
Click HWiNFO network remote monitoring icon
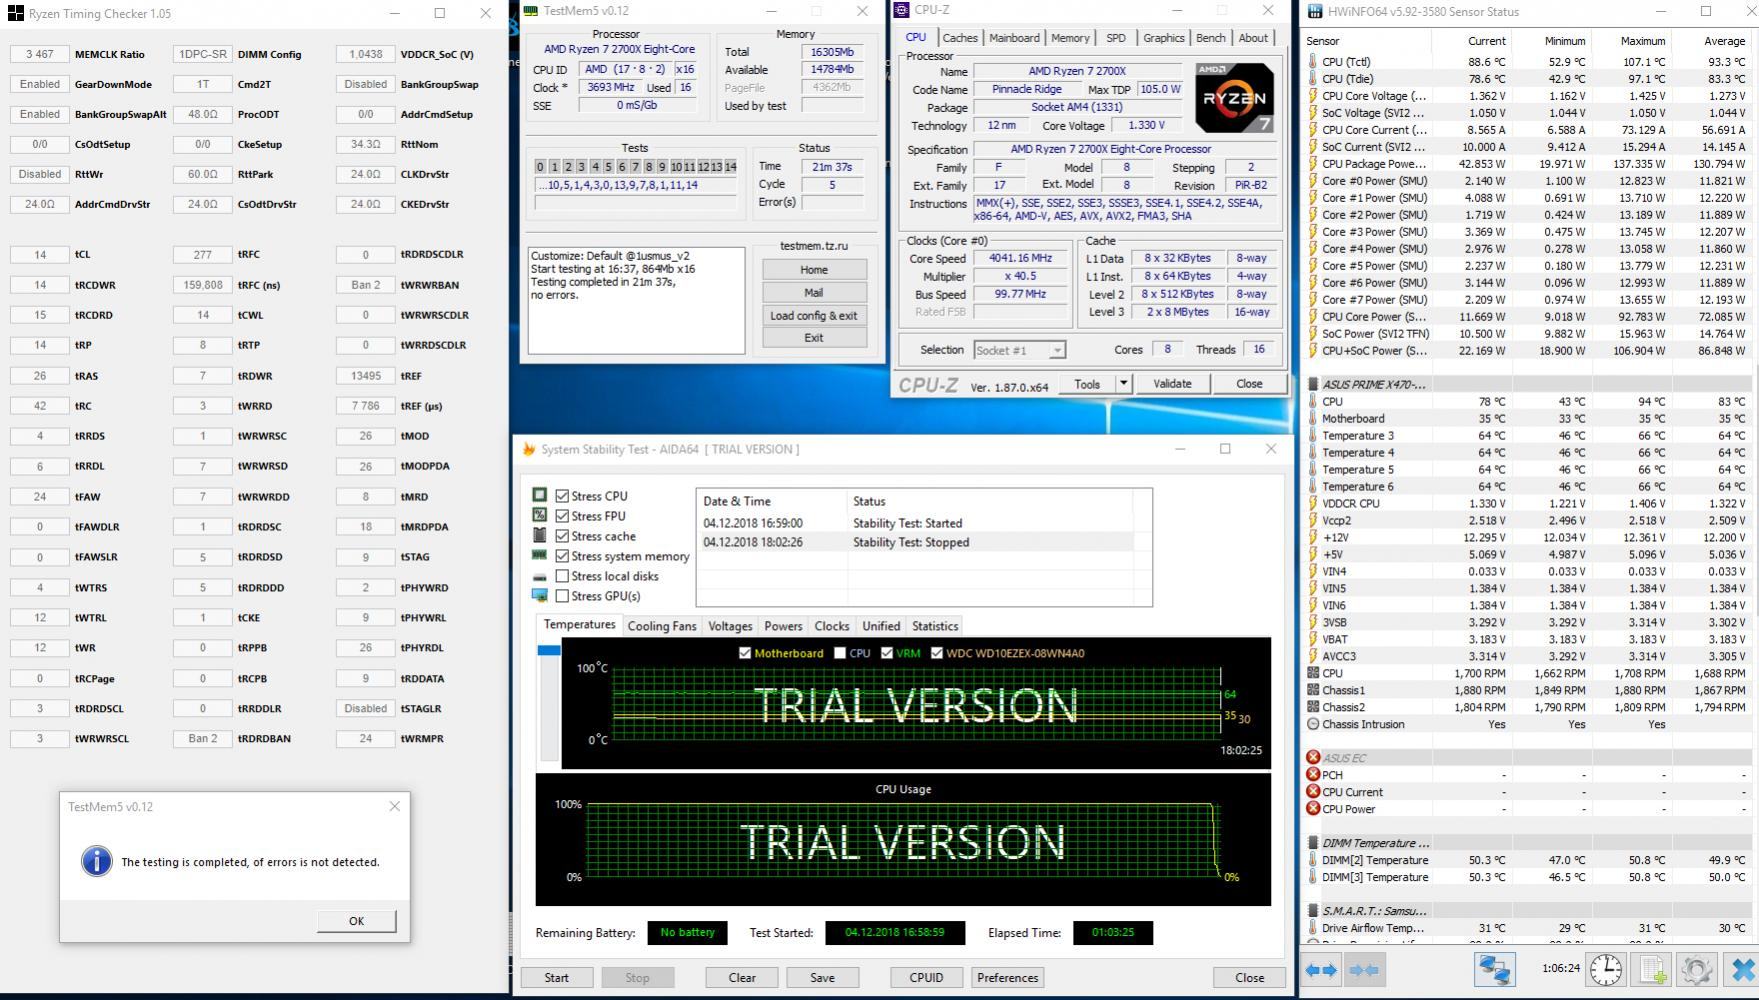(1494, 969)
